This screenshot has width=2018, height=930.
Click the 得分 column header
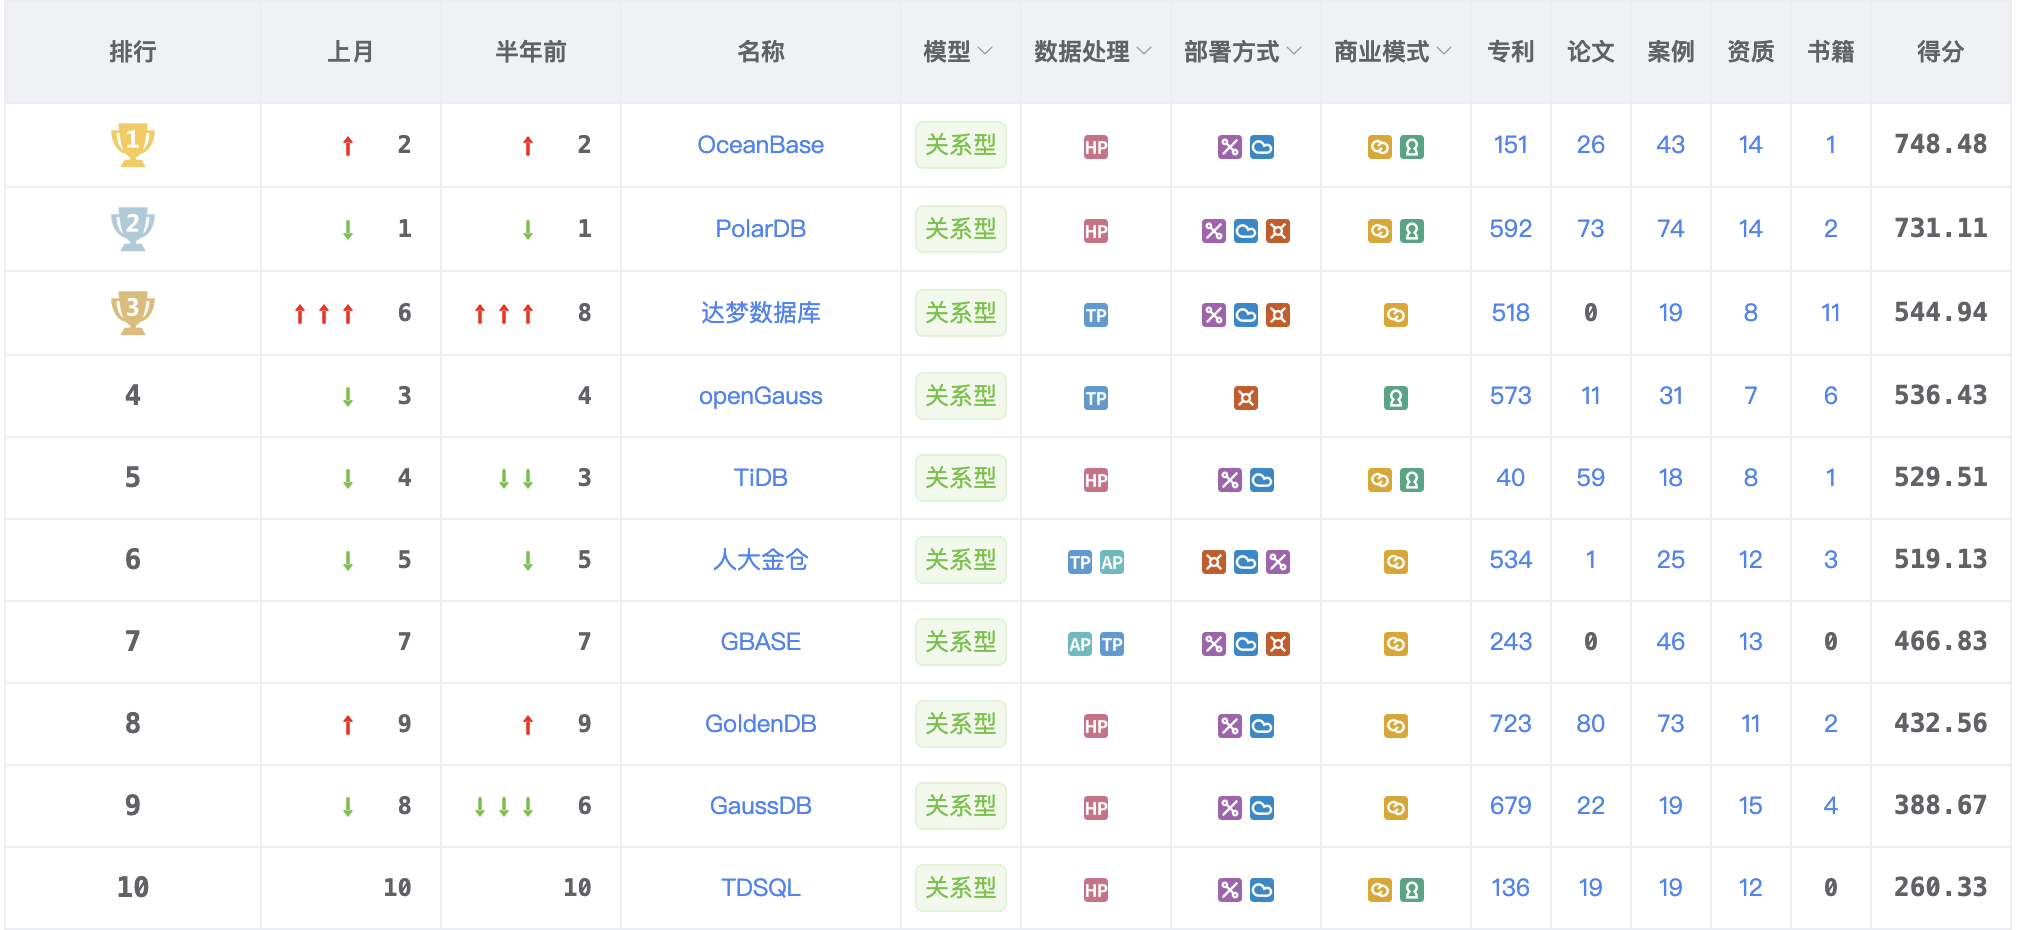[x=1940, y=52]
